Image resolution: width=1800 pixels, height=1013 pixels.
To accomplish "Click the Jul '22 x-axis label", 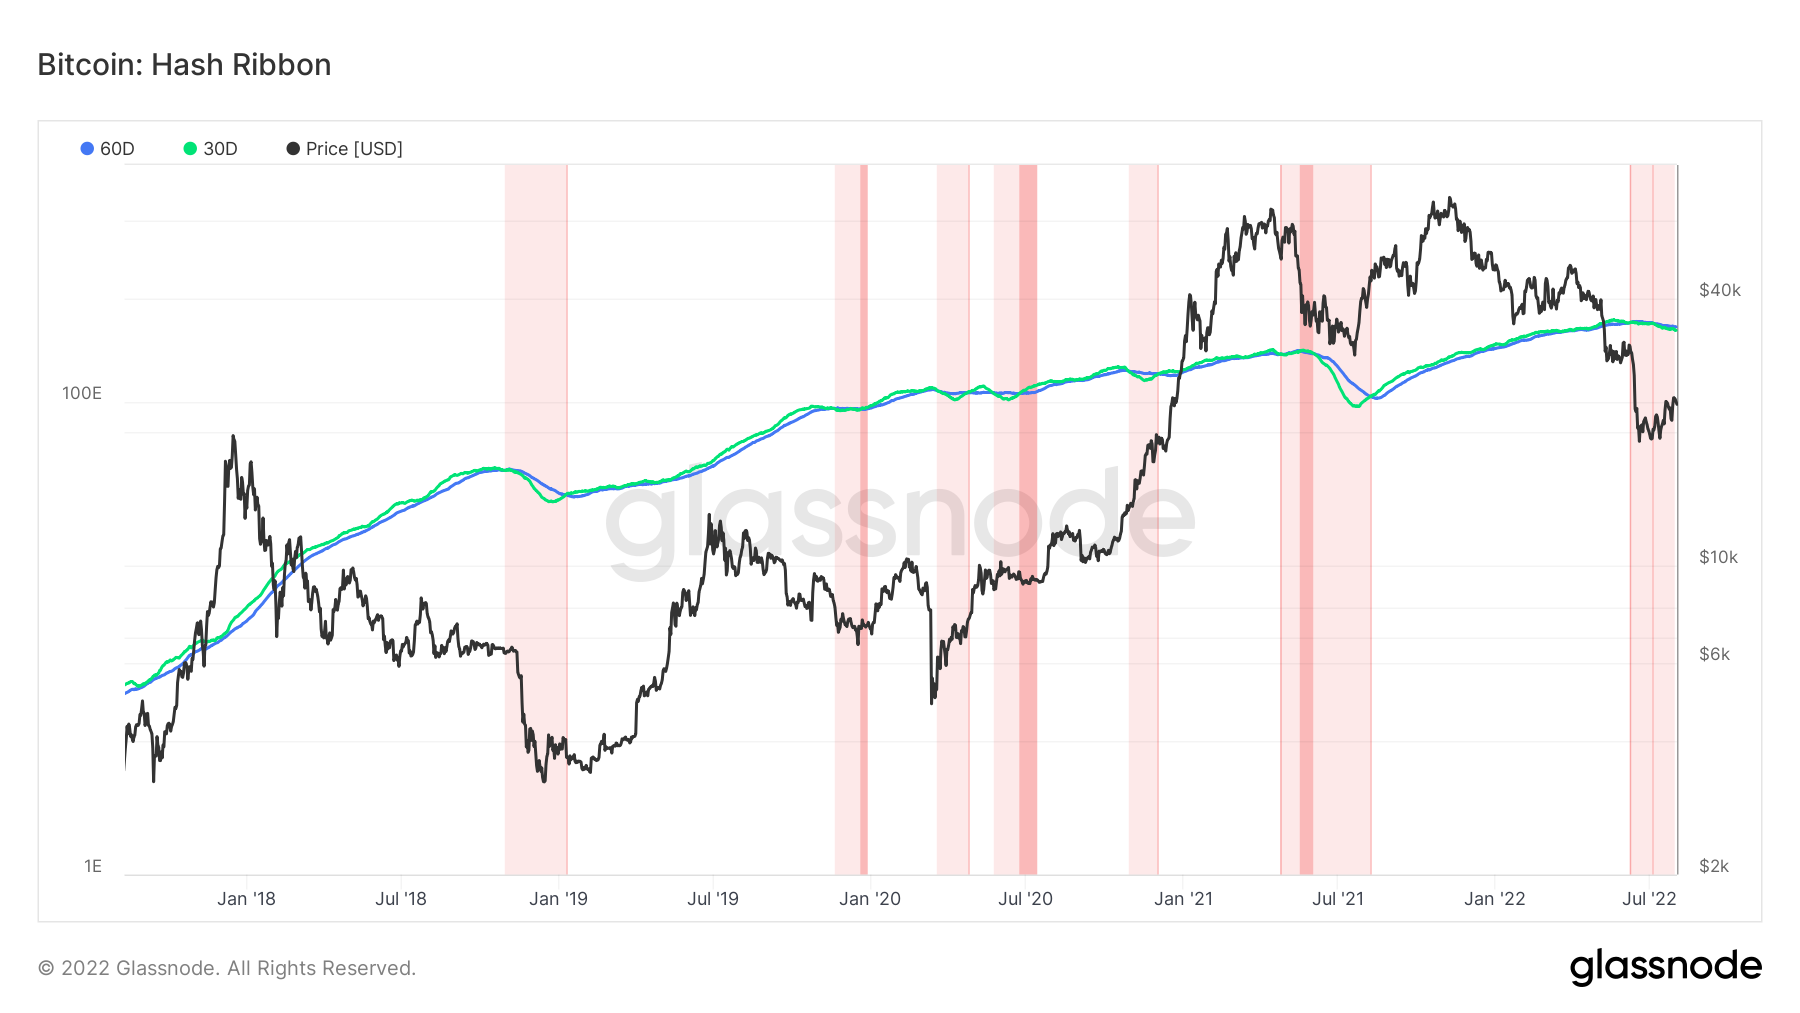I will 1649,898.
